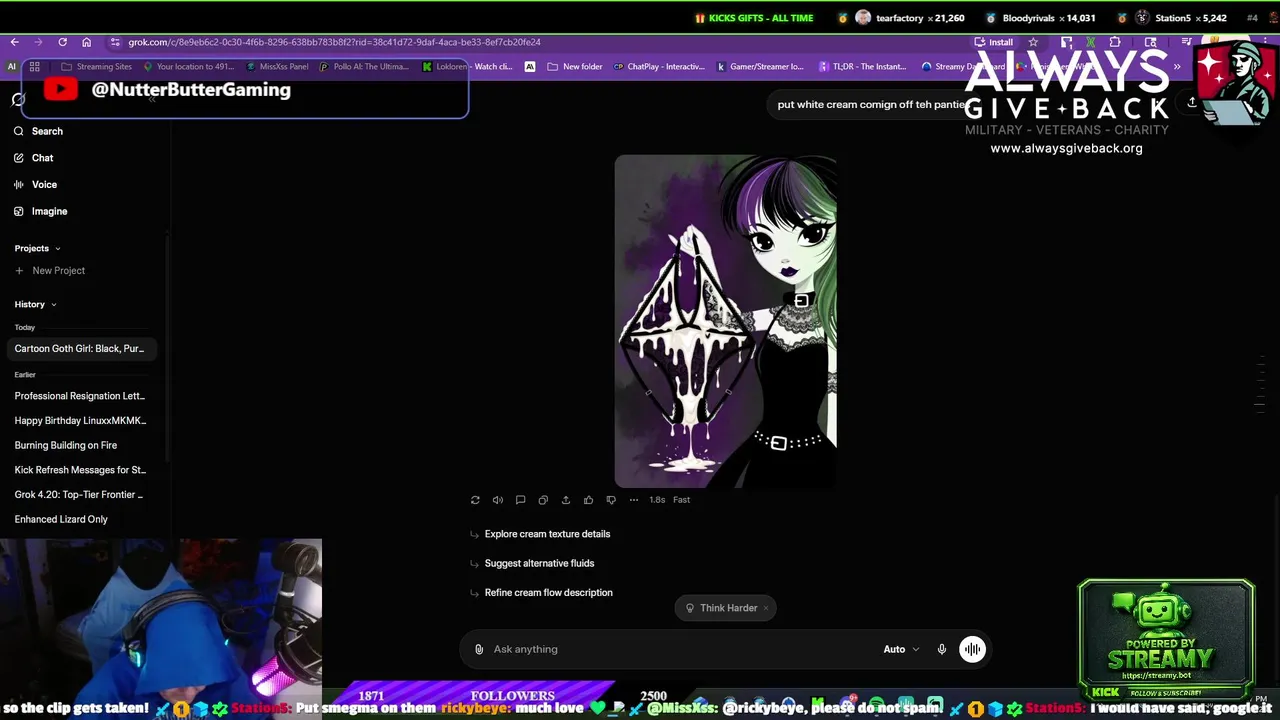Image resolution: width=1280 pixels, height=720 pixels.
Task: Click the Grok logo icon above the sidebar
Action: [18, 100]
